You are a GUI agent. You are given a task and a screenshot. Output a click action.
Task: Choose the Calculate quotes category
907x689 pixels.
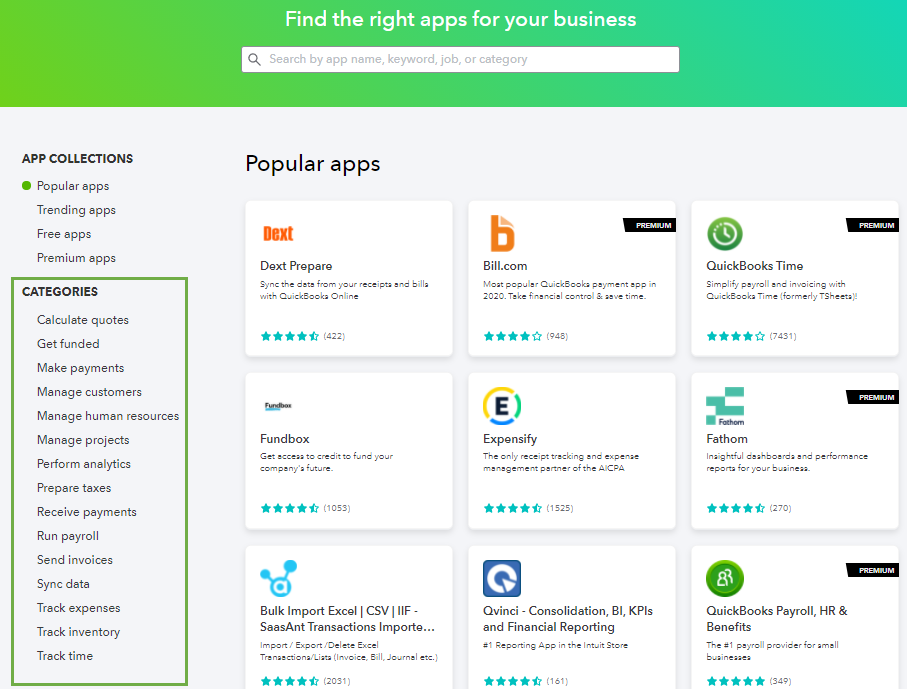point(83,320)
